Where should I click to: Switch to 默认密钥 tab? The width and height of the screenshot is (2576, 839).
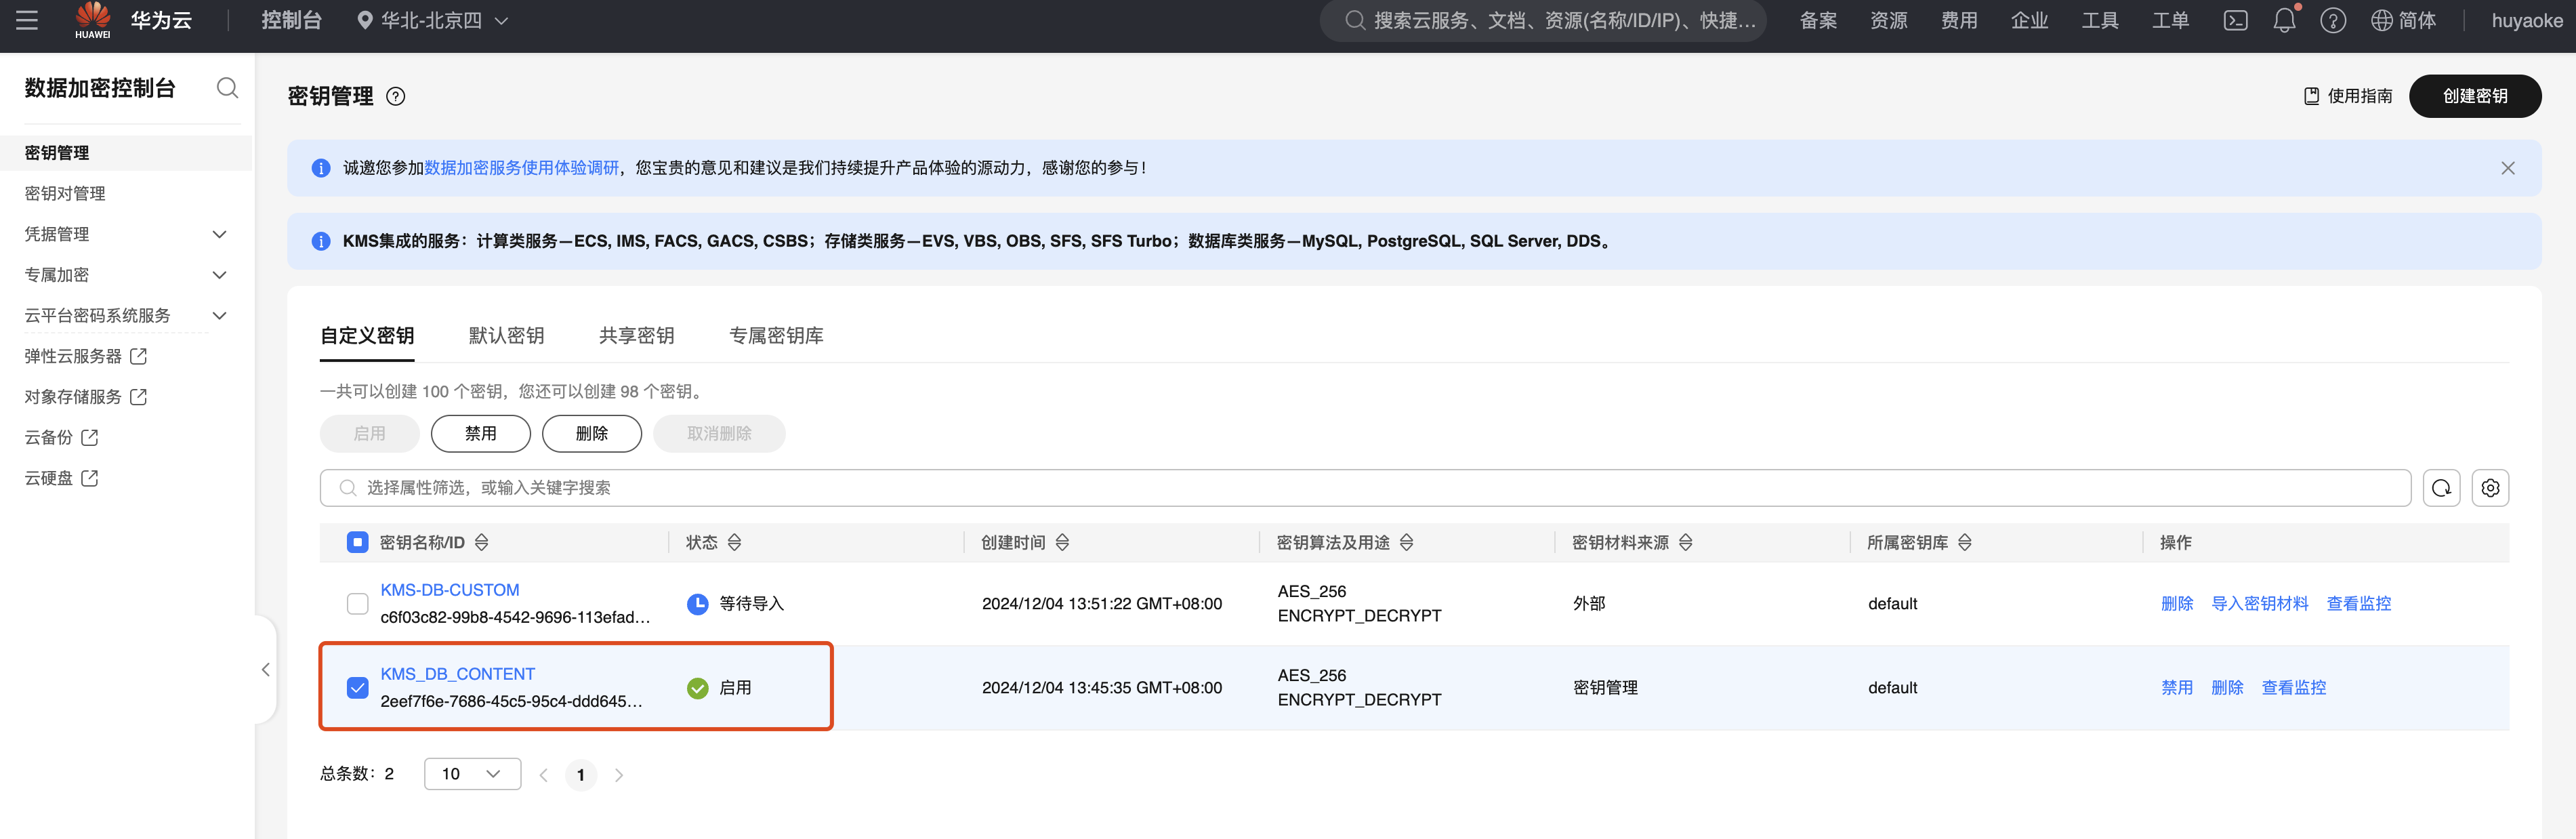point(506,336)
